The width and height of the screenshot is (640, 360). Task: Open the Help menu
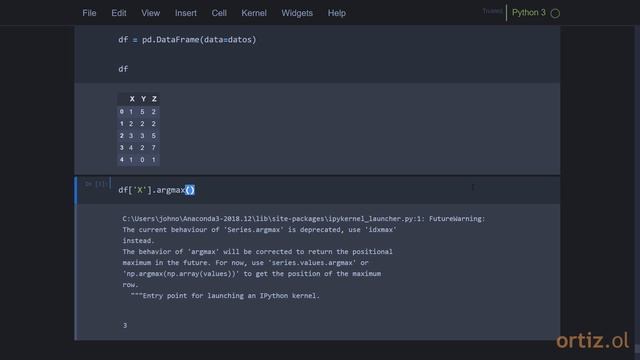(337, 13)
